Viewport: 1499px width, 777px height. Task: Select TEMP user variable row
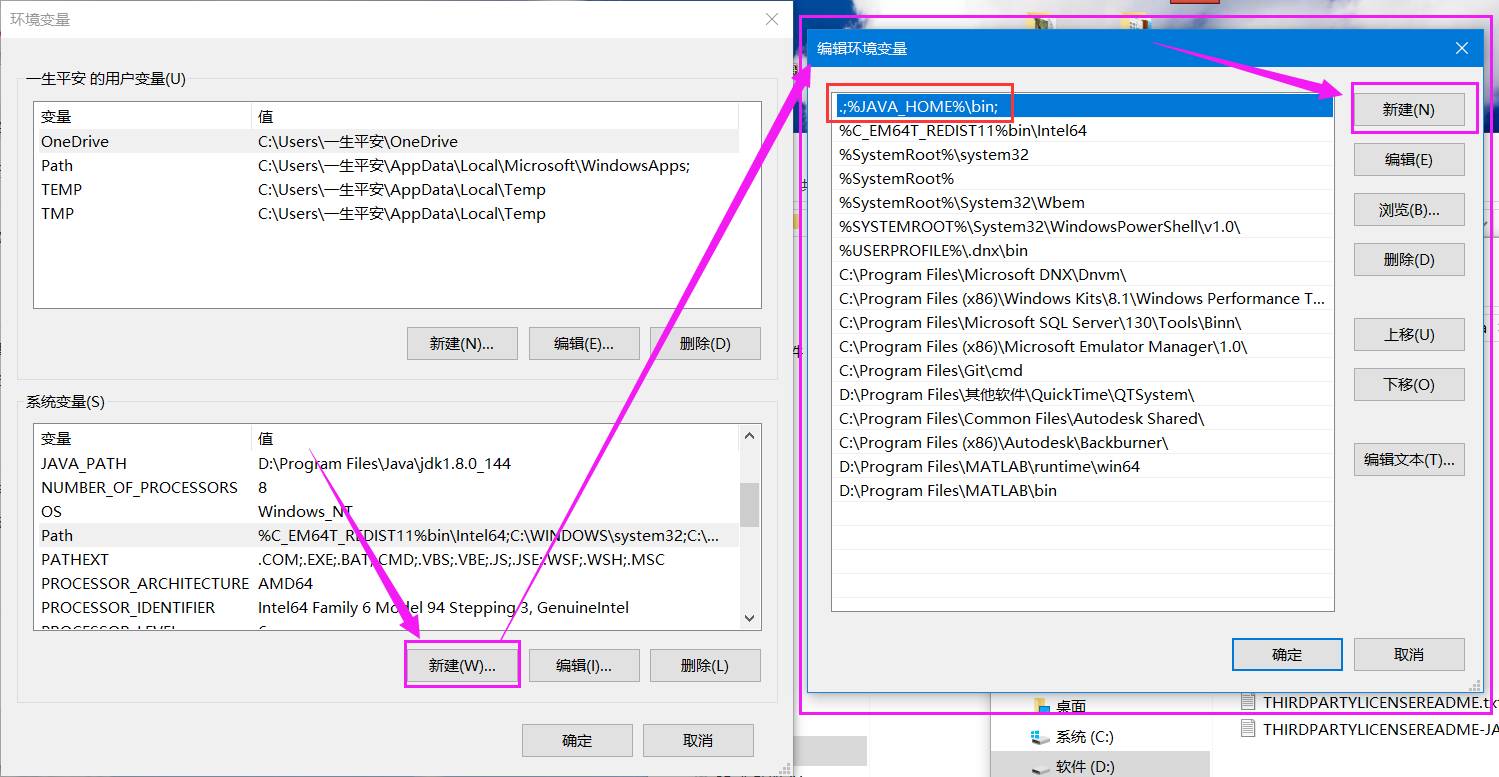pyautogui.click(x=387, y=190)
